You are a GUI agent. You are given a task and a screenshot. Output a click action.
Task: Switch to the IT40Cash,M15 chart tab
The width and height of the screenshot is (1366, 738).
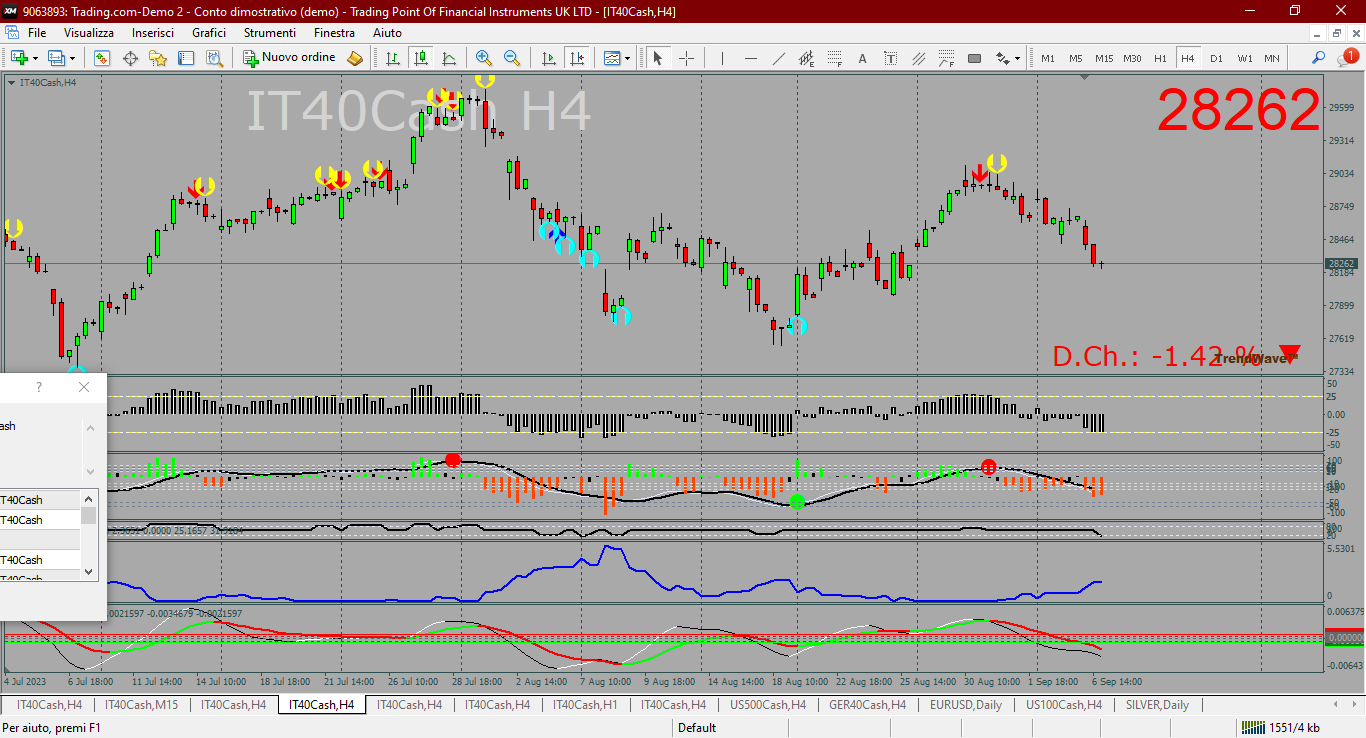141,705
